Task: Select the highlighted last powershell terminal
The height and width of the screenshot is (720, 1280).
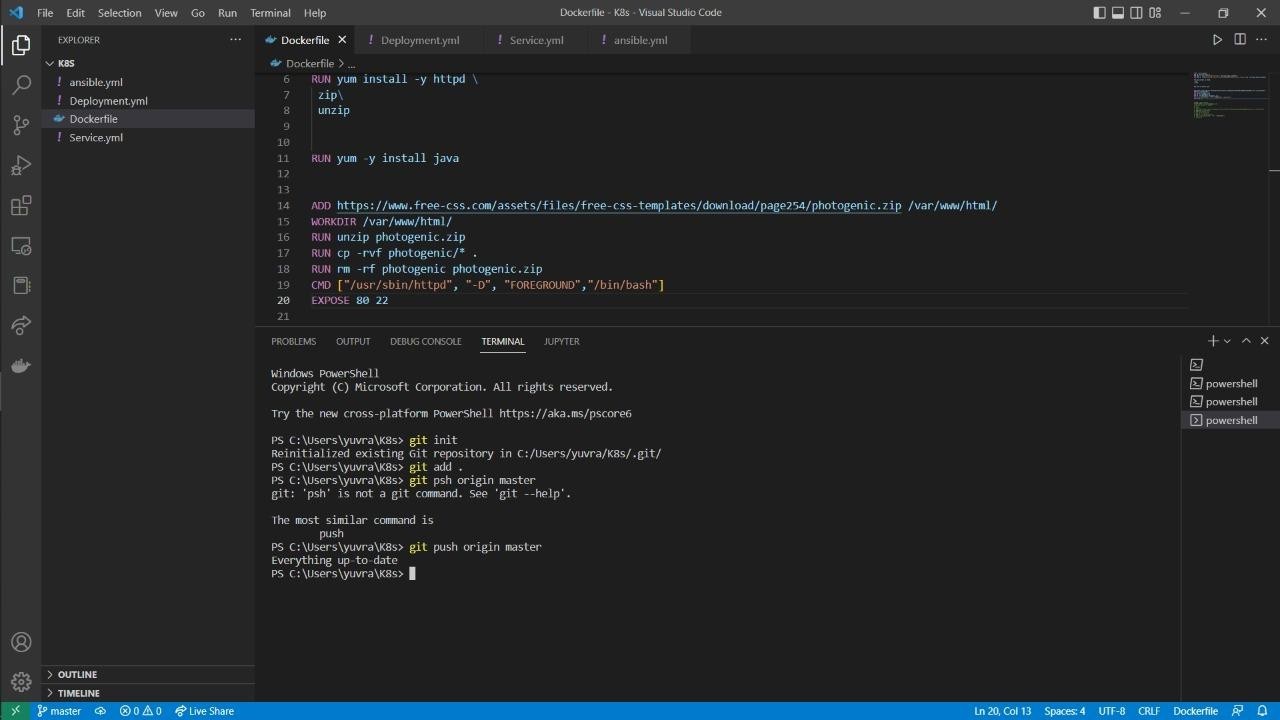Action: tap(1230, 420)
